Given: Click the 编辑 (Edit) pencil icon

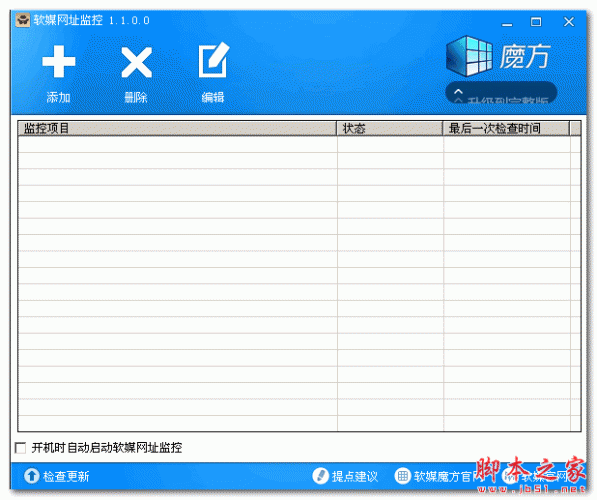Looking at the screenshot, I should (x=214, y=60).
